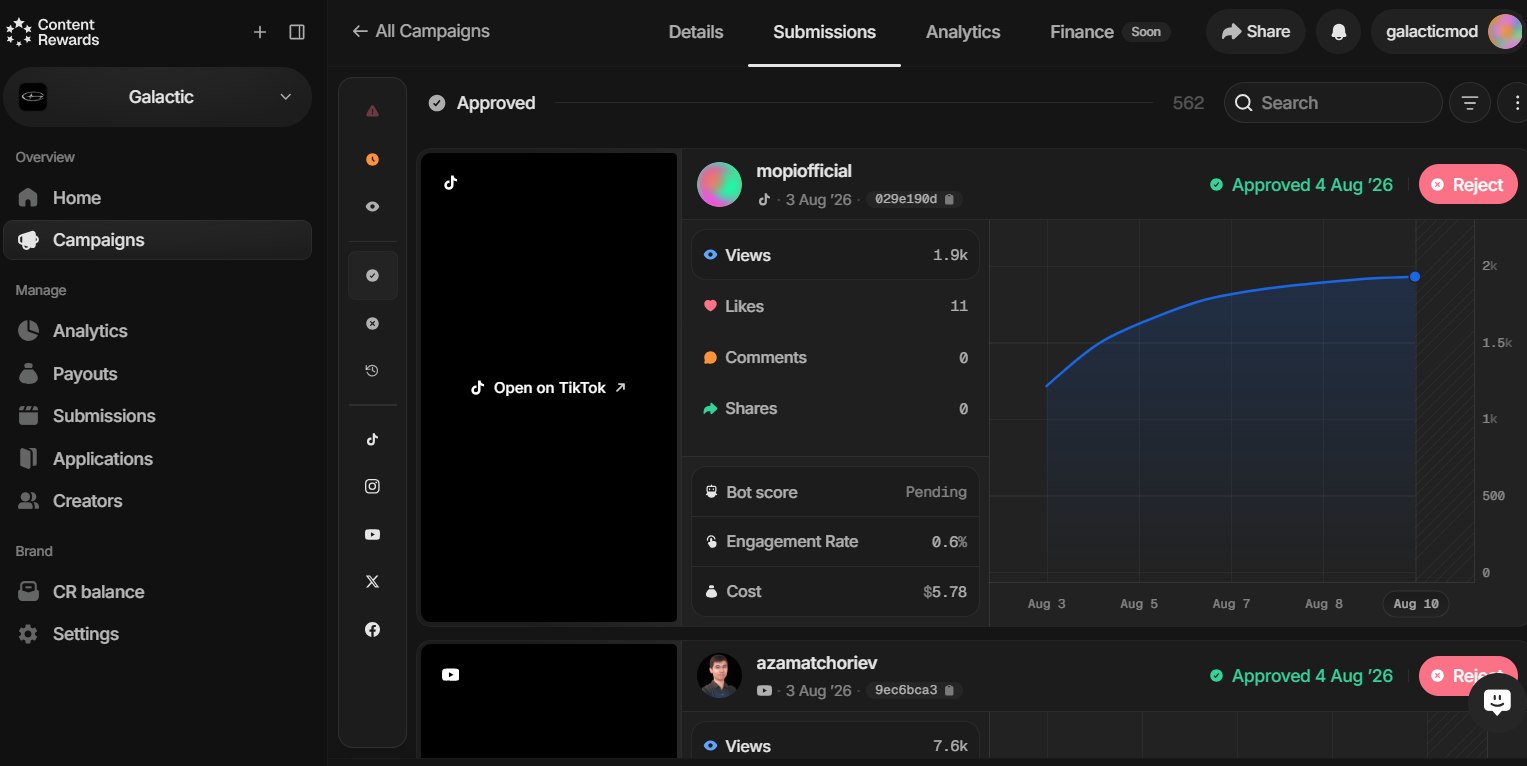This screenshot has width=1527, height=766.
Task: Collapse the sidebar with the panel icon
Action: coord(297,32)
